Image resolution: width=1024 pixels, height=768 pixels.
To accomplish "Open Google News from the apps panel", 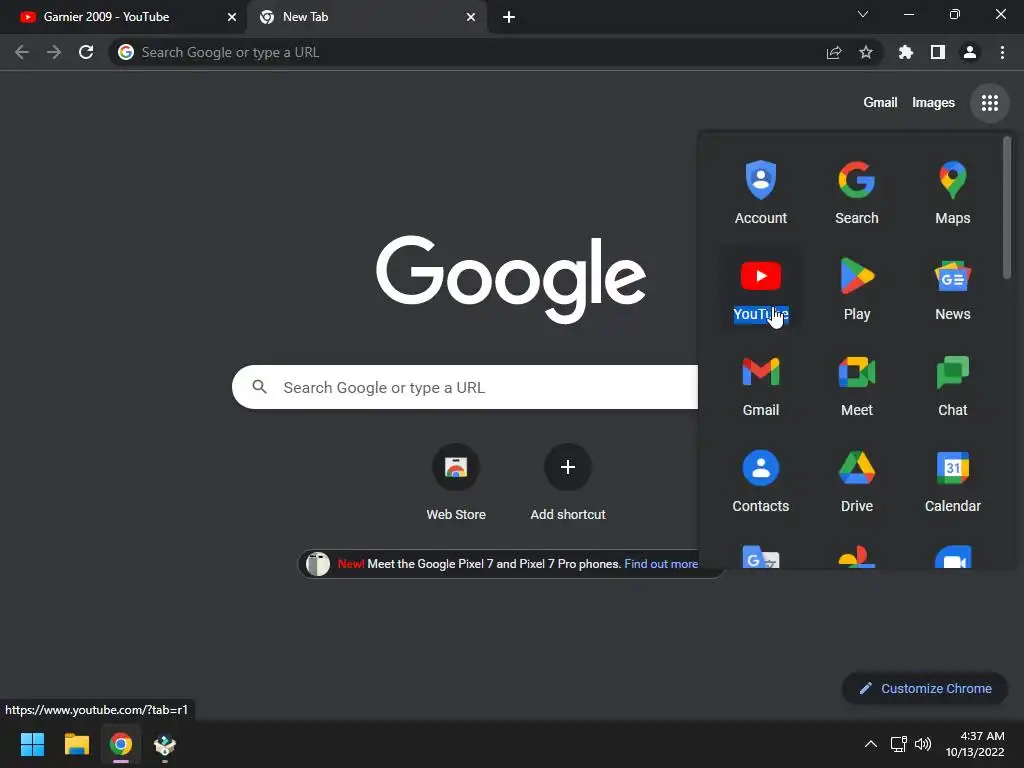I will [x=952, y=288].
